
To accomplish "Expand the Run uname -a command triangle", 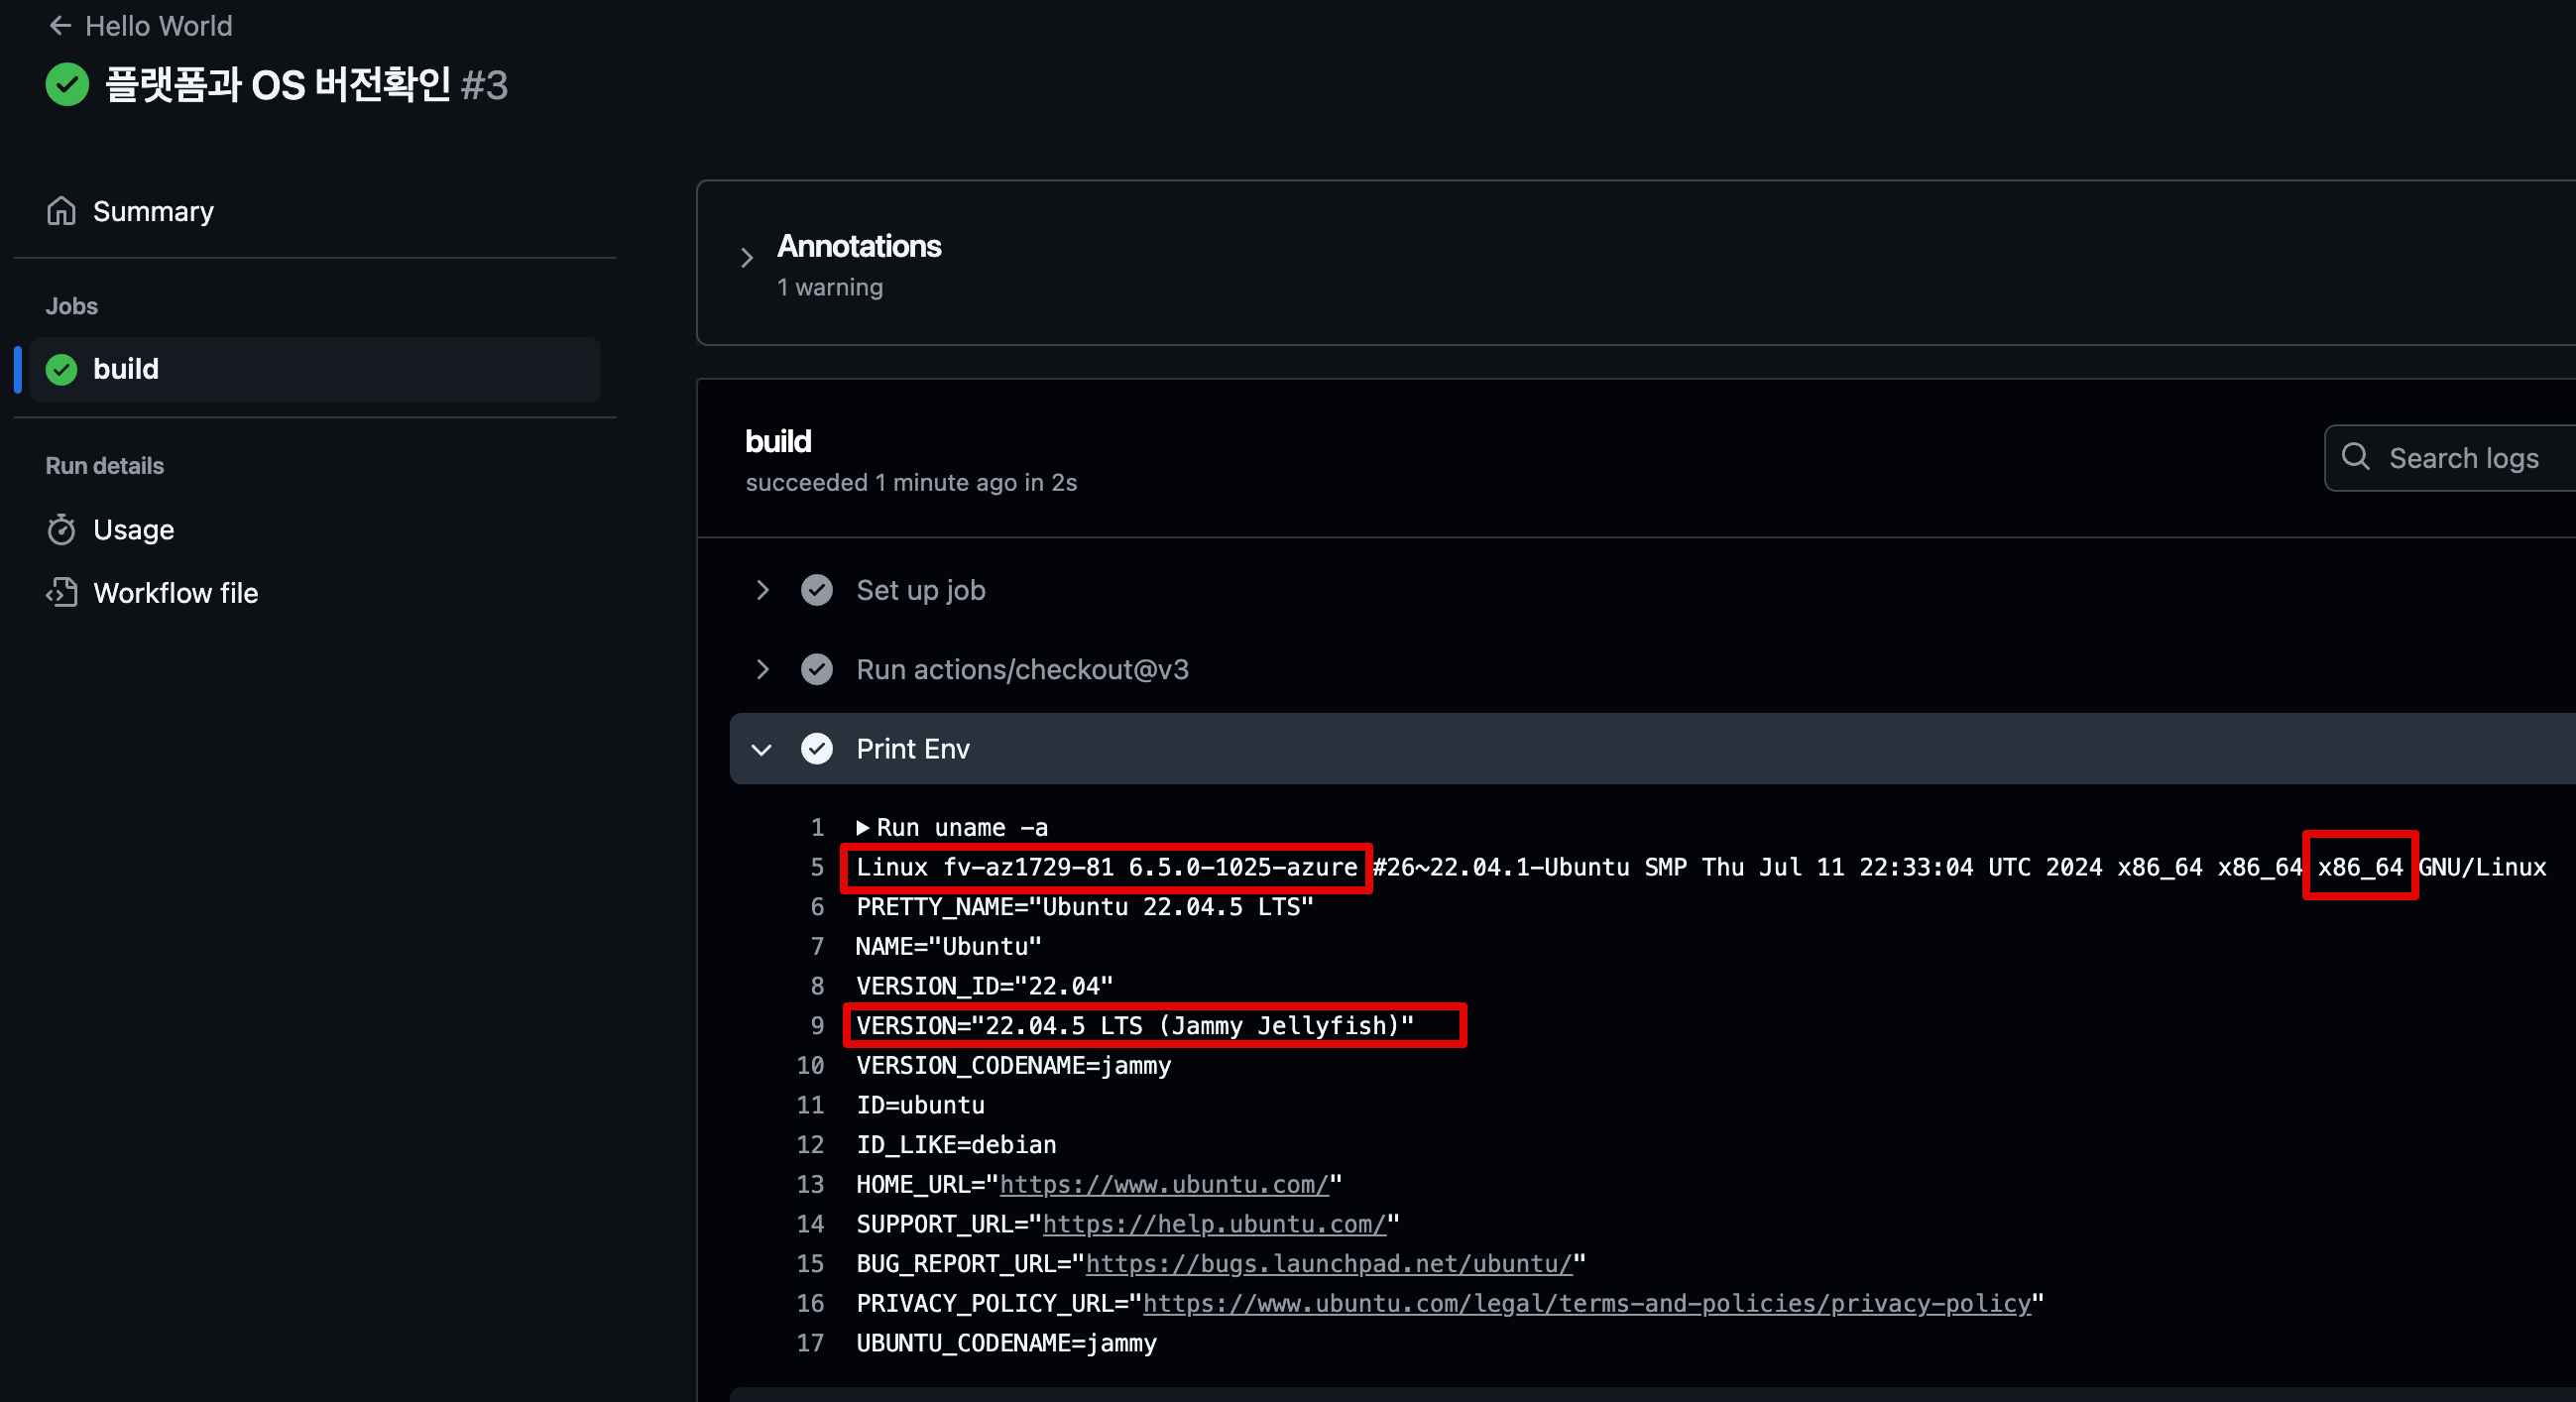I will point(862,827).
